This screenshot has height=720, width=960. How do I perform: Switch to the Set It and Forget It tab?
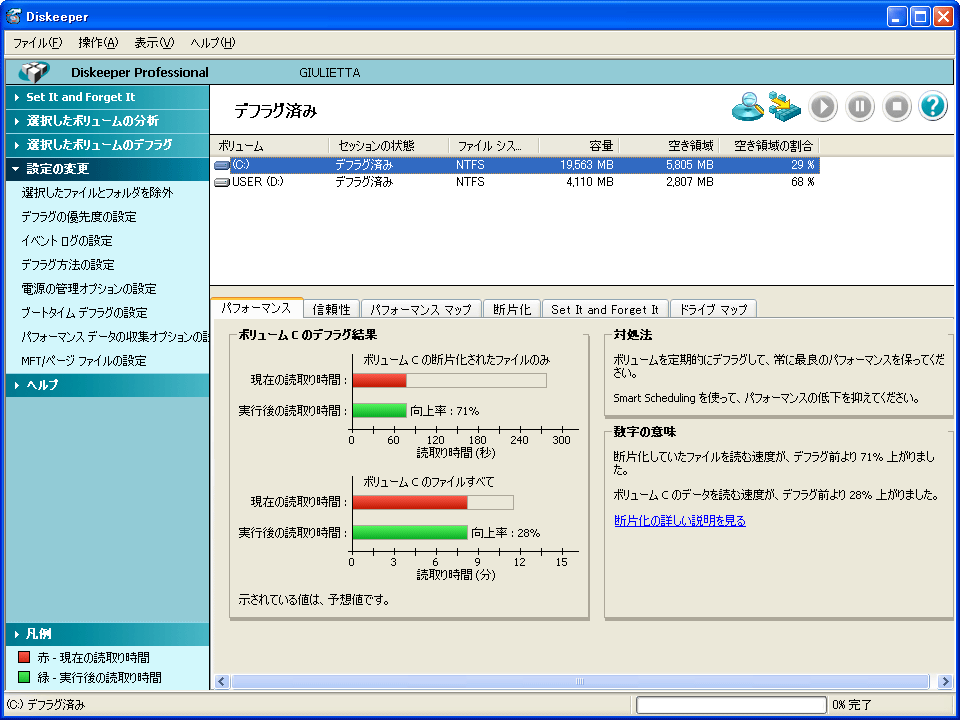pos(605,310)
